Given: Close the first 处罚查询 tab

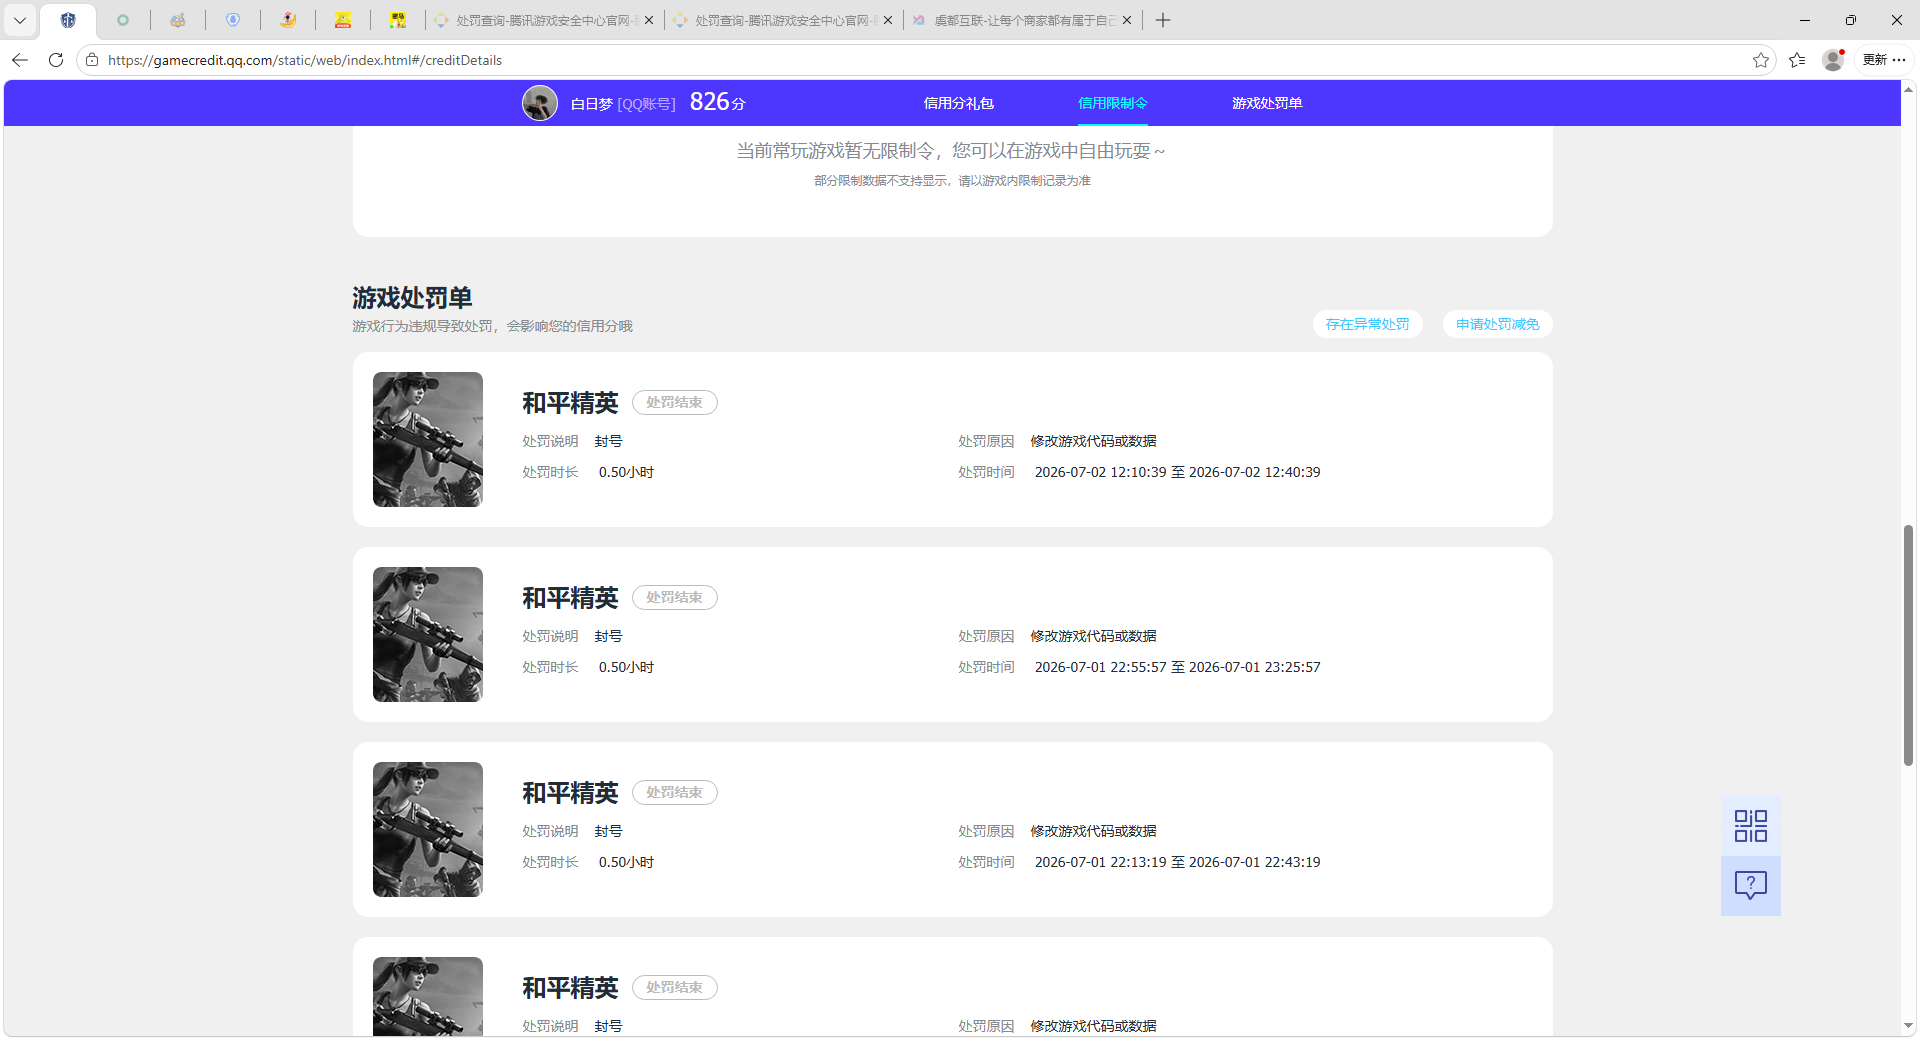Looking at the screenshot, I should tap(649, 20).
